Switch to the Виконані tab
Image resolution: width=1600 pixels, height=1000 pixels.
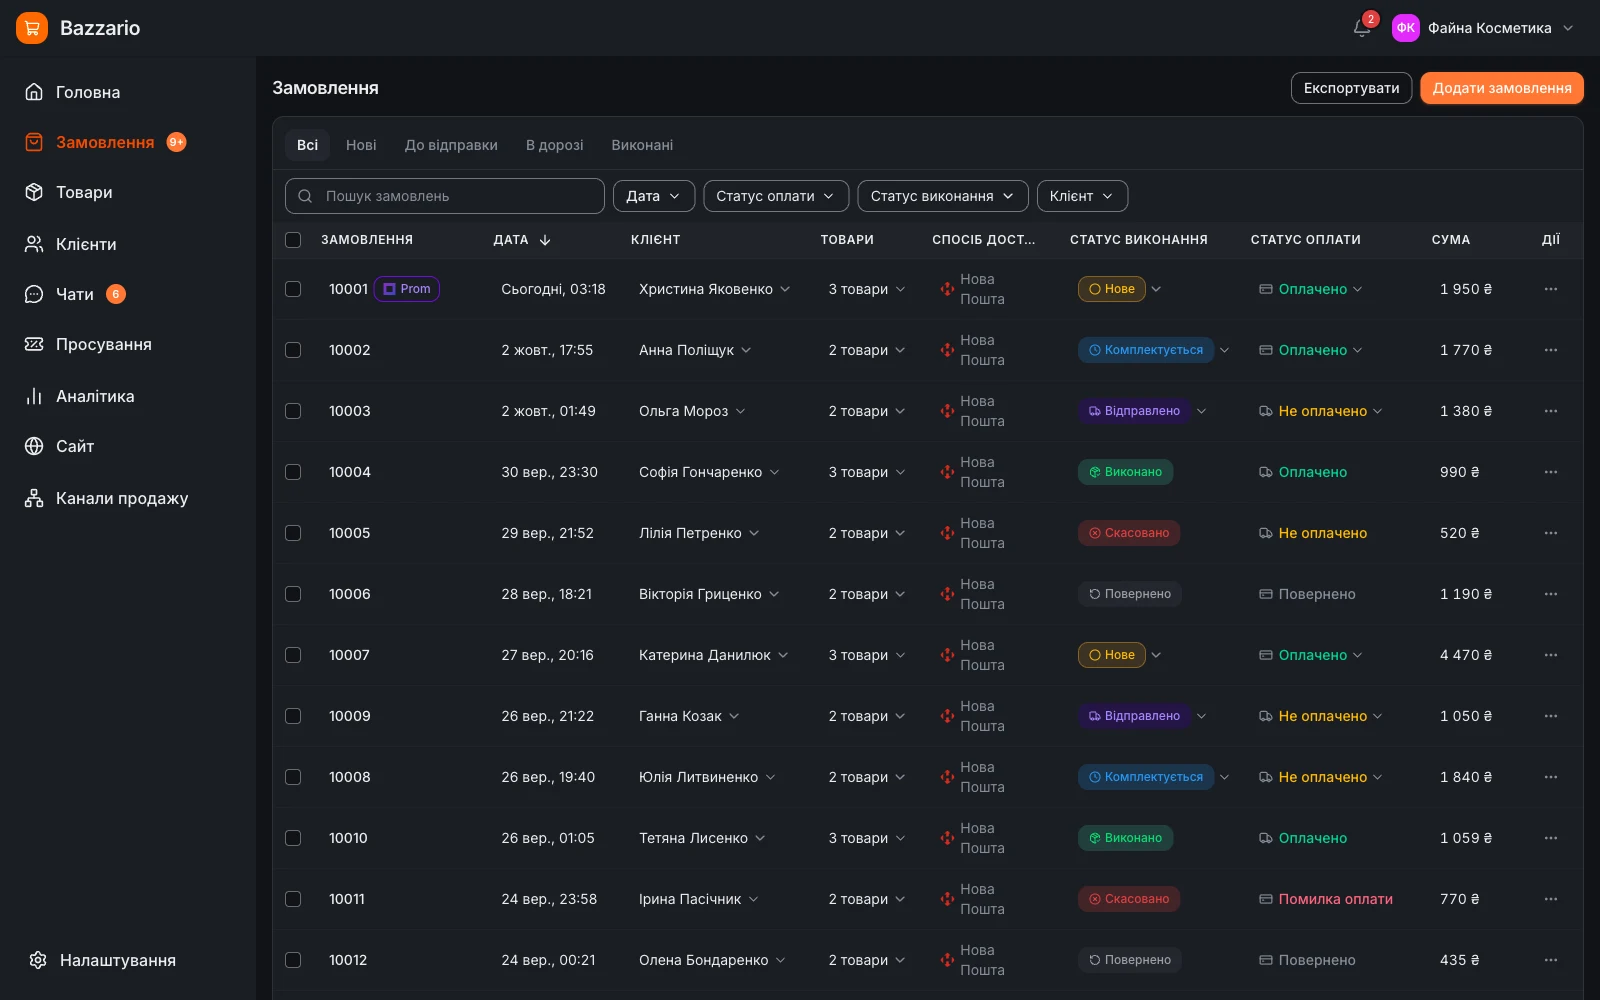642,145
